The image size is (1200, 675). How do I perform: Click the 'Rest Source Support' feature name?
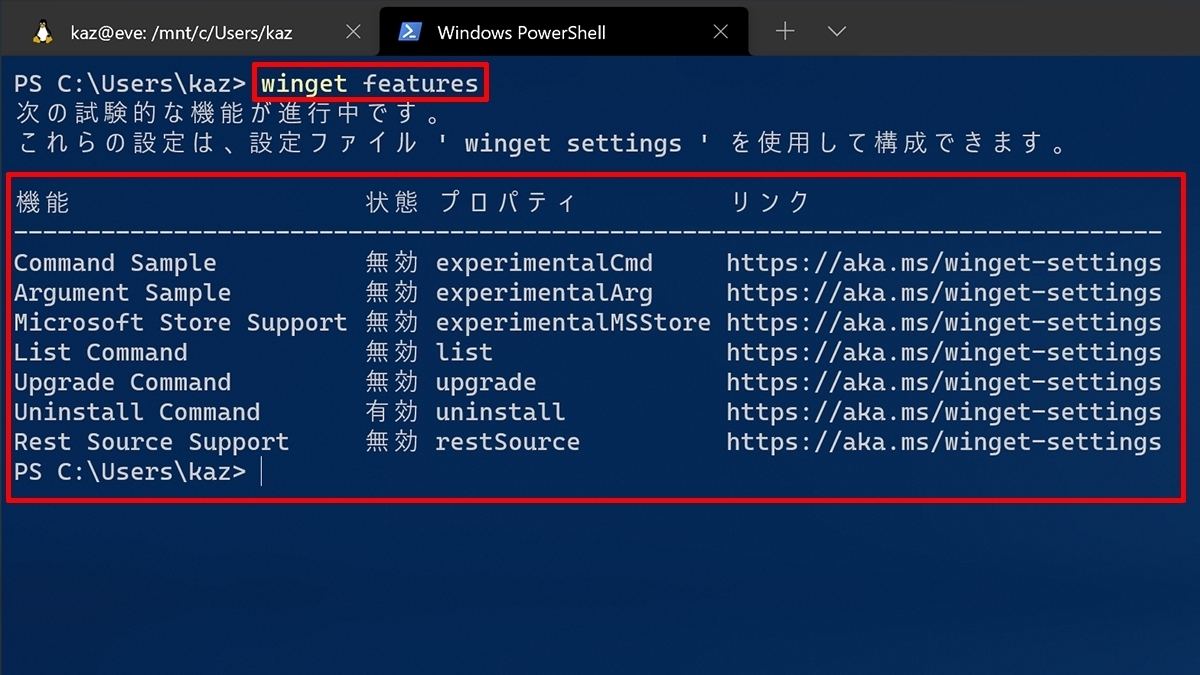151,442
